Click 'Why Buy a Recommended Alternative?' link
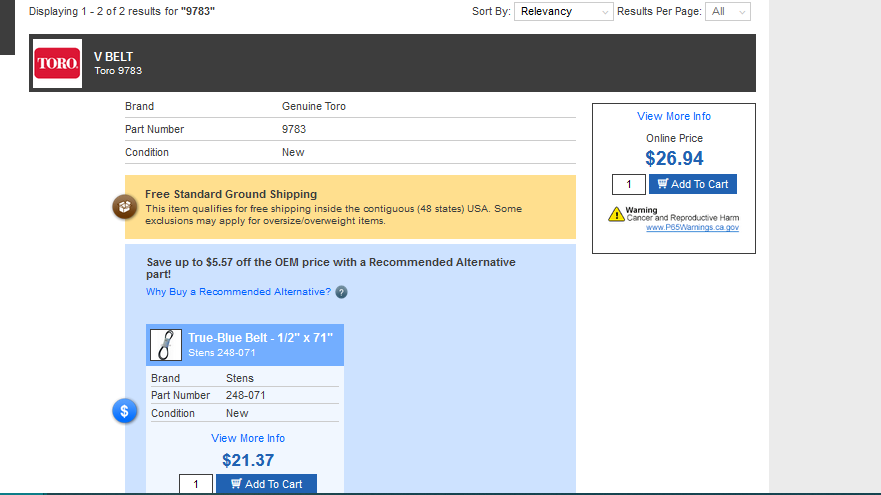Image resolution: width=881 pixels, height=495 pixels. (238, 292)
